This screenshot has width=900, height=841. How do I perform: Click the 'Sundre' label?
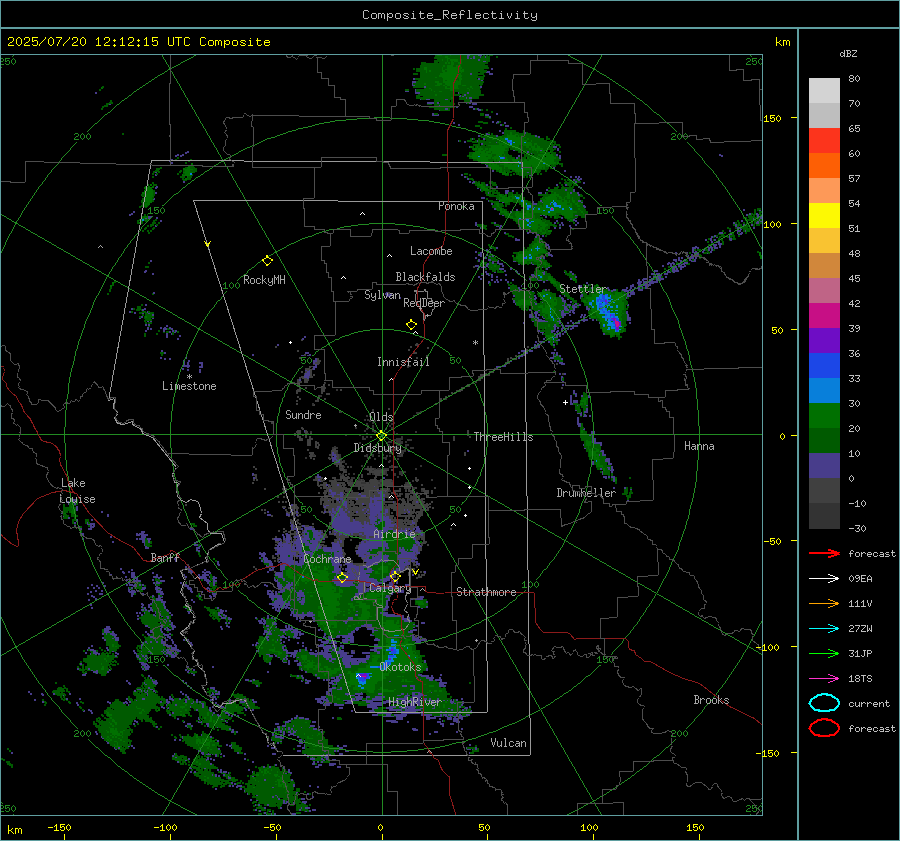[303, 414]
